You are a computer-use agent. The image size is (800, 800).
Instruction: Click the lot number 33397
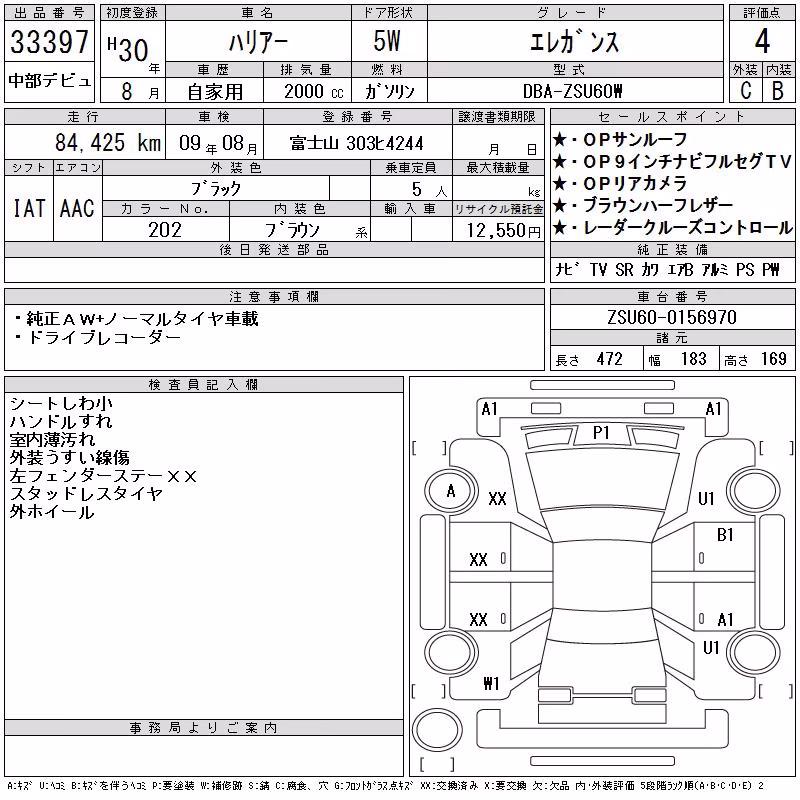(49, 42)
